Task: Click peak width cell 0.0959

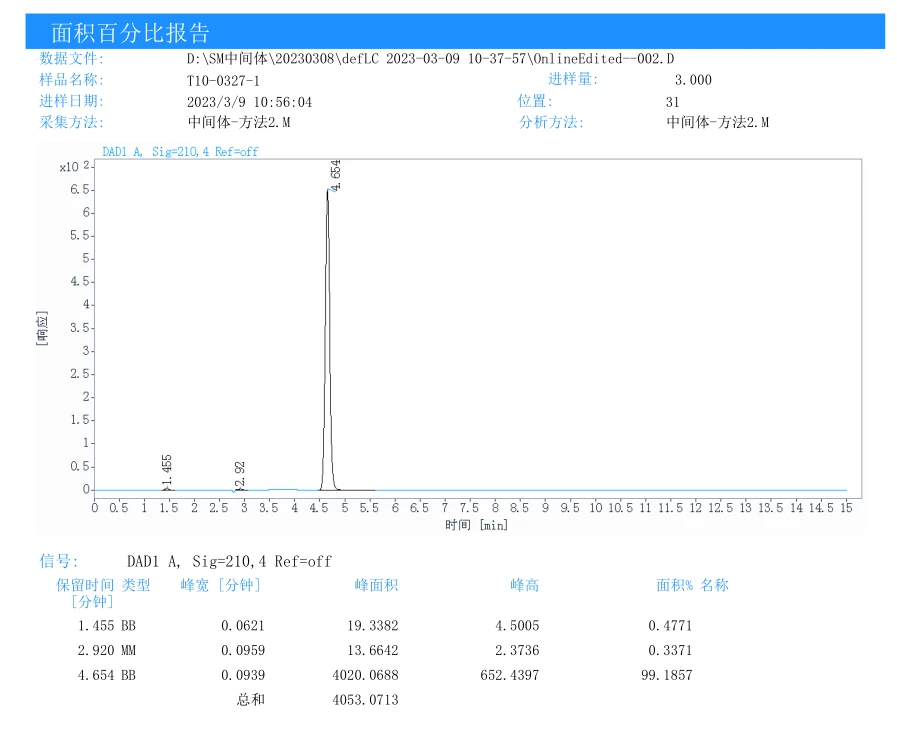Action: click(243, 650)
